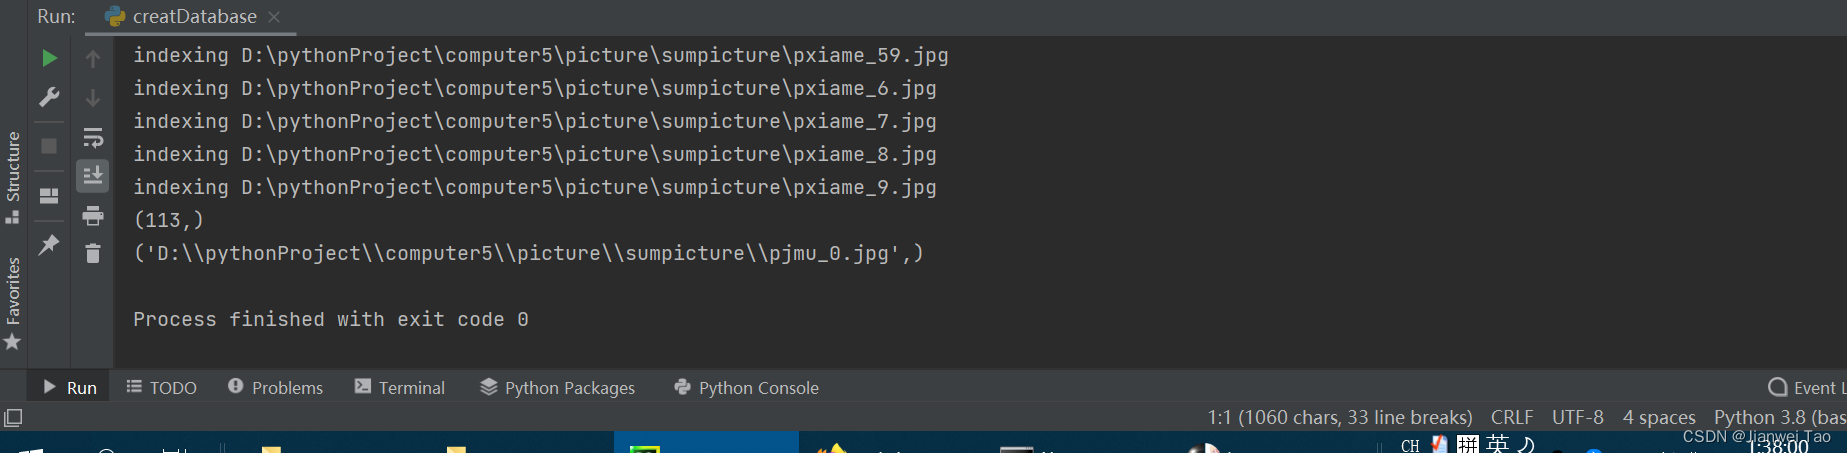This screenshot has height=453, width=1847.
Task: Toggle scroll to end of output
Action: [x=93, y=176]
